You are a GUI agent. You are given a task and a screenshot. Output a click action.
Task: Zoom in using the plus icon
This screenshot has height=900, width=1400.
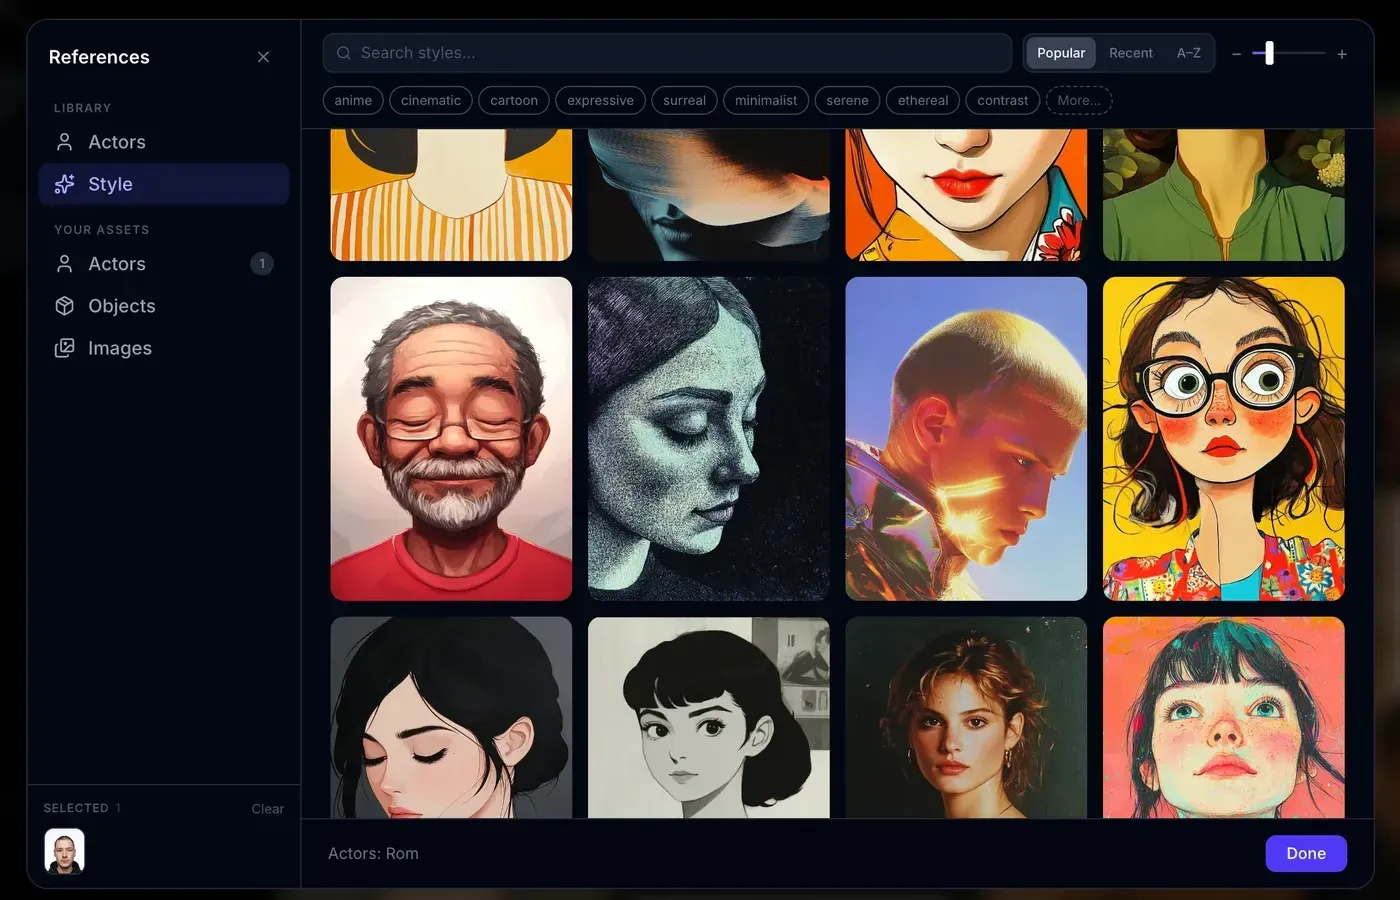point(1341,53)
